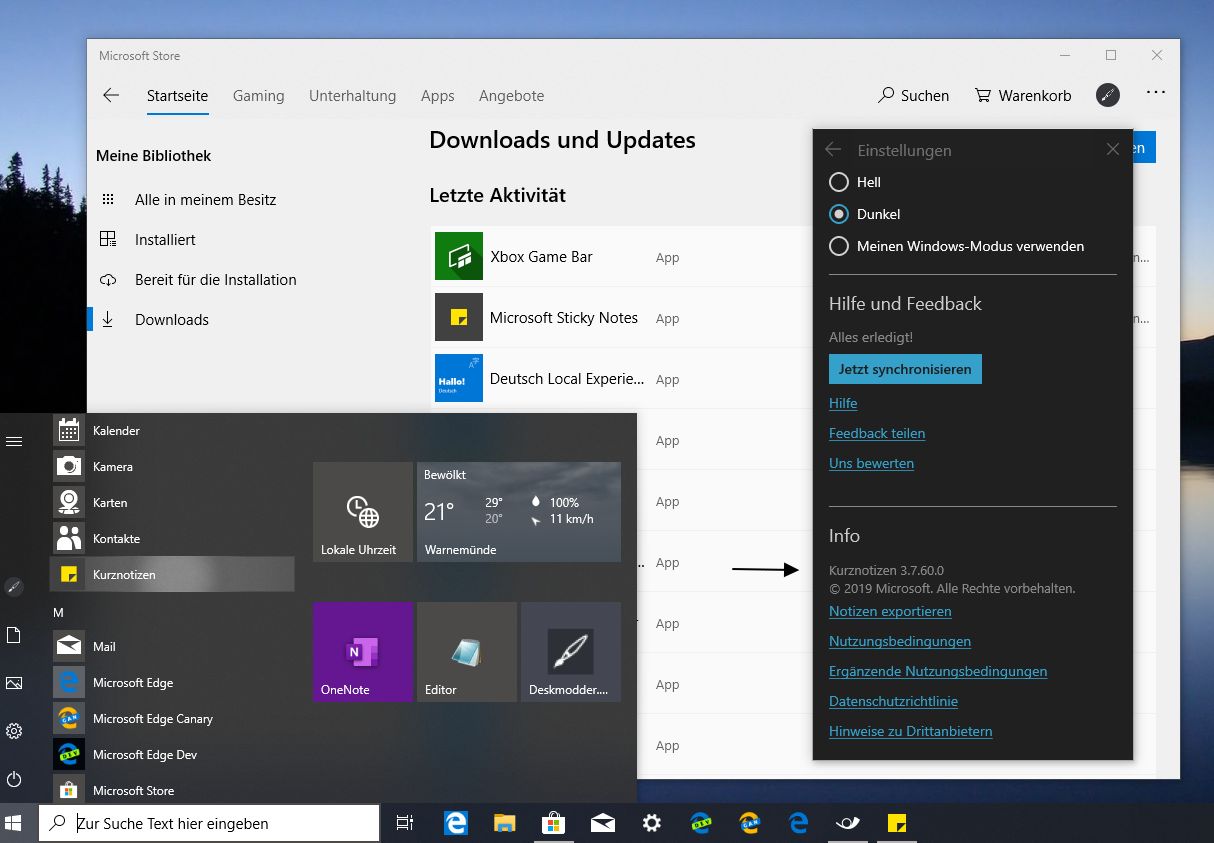Open Microsoft Store in Start list
1214x843 pixels.
[172, 790]
